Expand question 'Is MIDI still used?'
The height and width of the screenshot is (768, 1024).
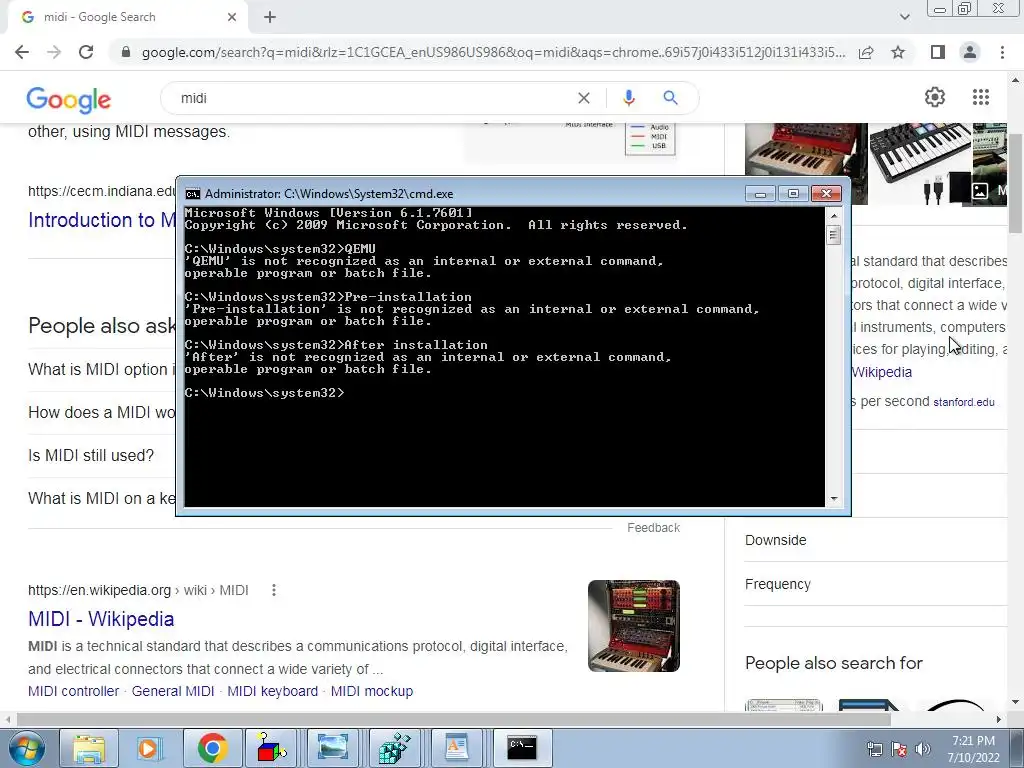91,455
